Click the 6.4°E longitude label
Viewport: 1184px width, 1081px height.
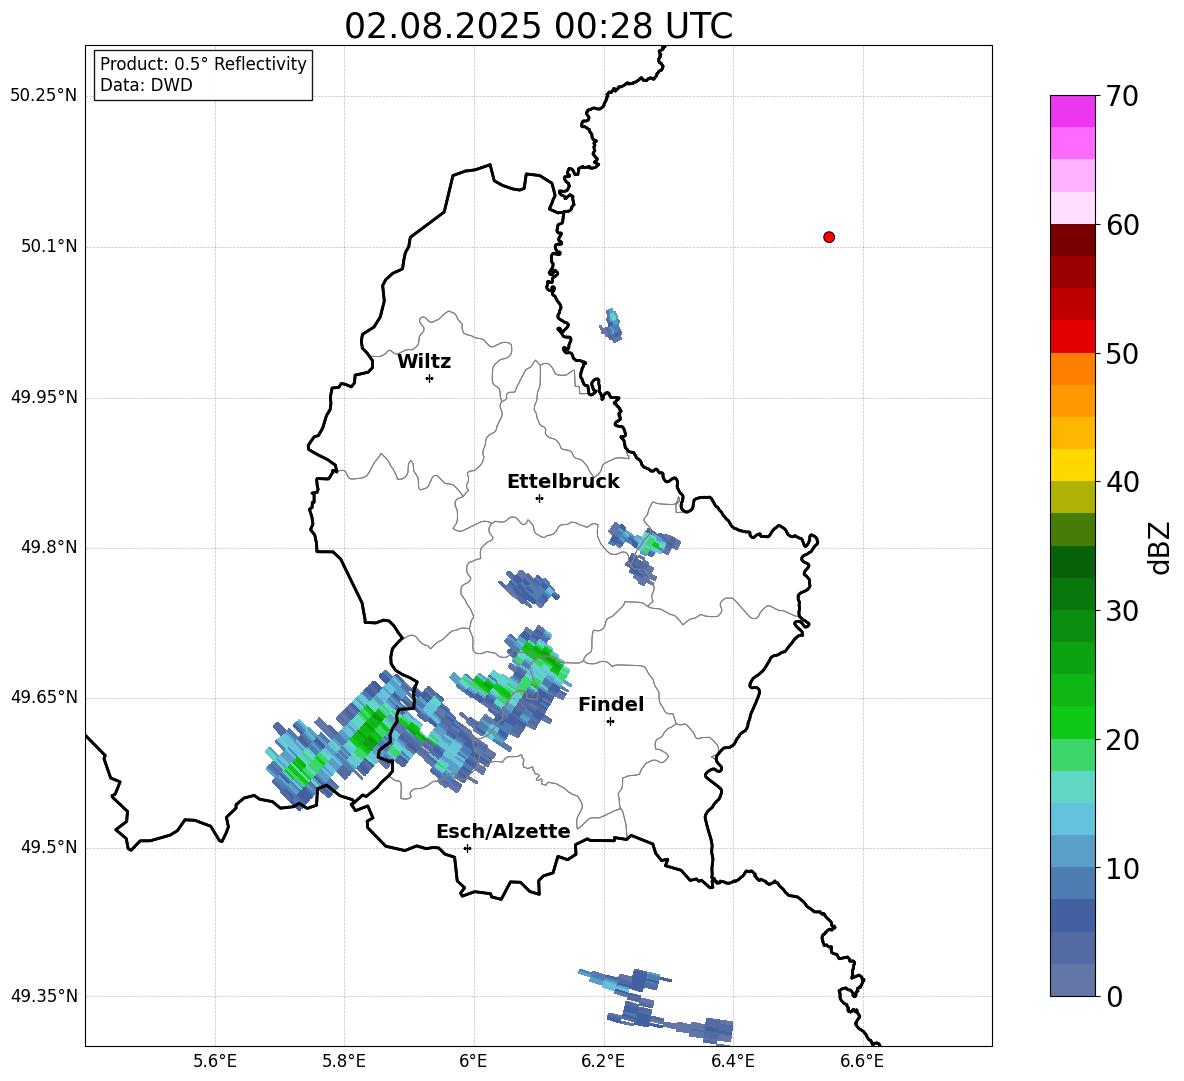point(732,1061)
